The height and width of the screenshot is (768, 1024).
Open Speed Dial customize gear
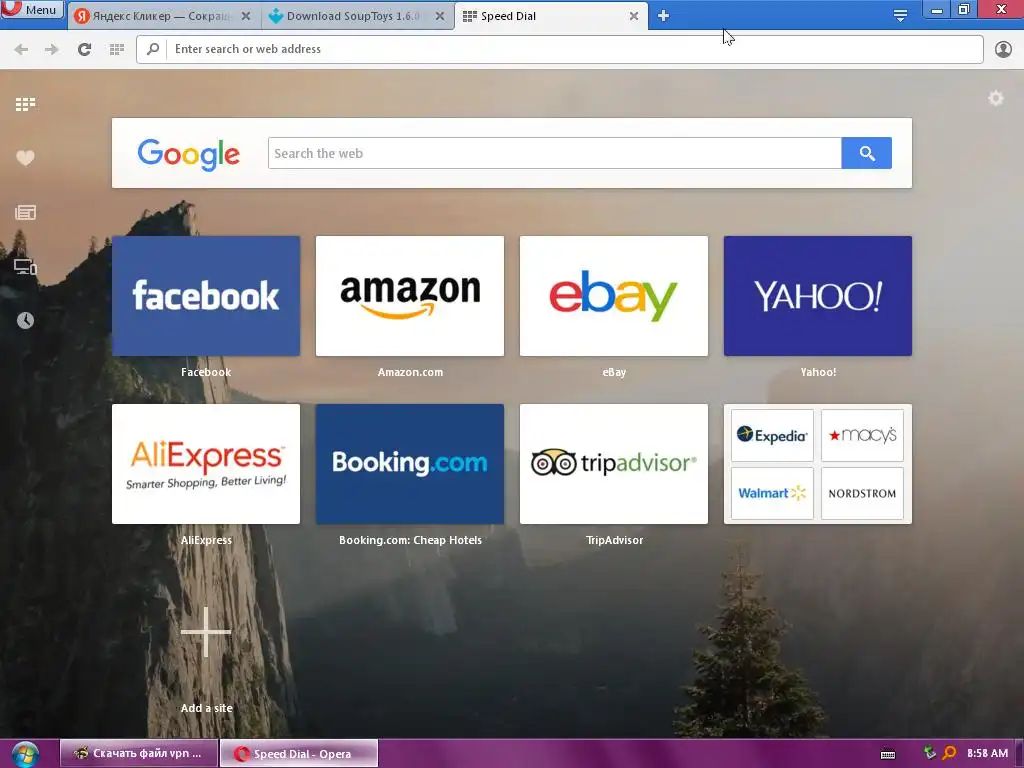(995, 98)
